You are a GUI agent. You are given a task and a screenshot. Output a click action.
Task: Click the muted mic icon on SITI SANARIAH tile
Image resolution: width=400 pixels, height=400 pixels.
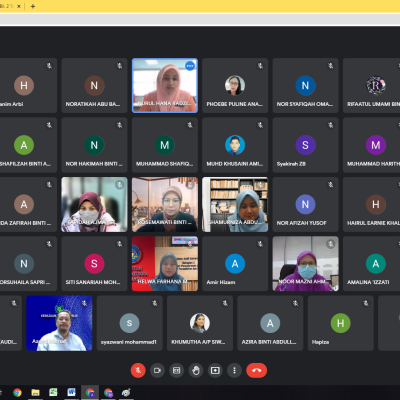click(120, 244)
